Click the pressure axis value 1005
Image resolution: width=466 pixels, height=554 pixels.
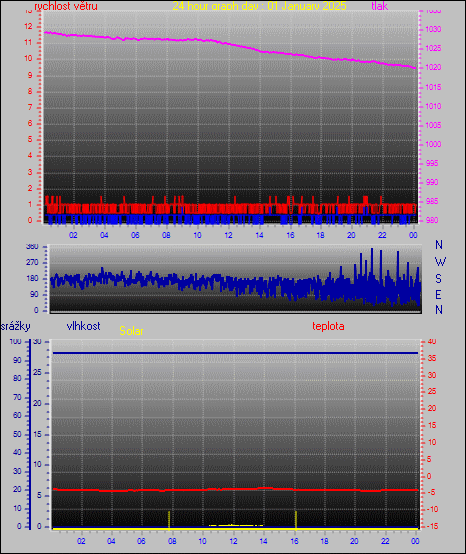433,125
